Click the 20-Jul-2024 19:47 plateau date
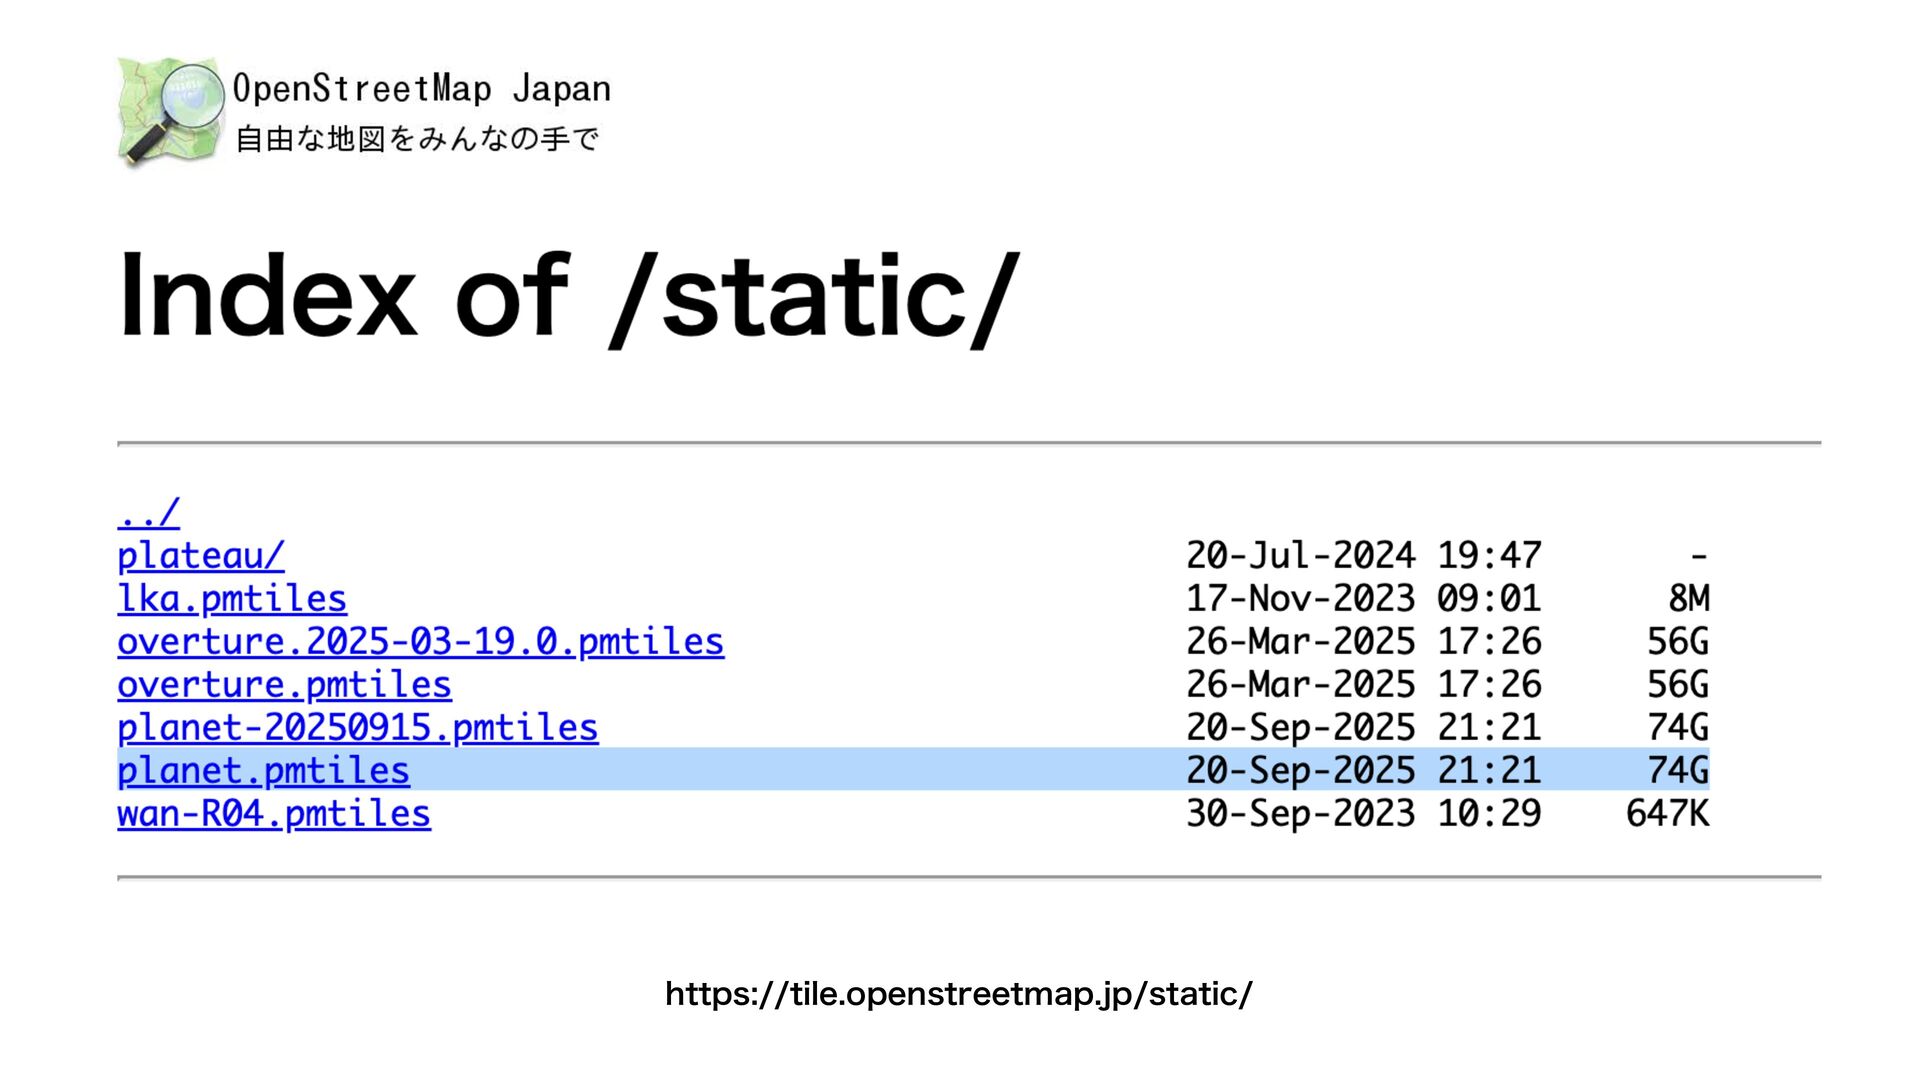The height and width of the screenshot is (1080, 1920). point(1363,555)
